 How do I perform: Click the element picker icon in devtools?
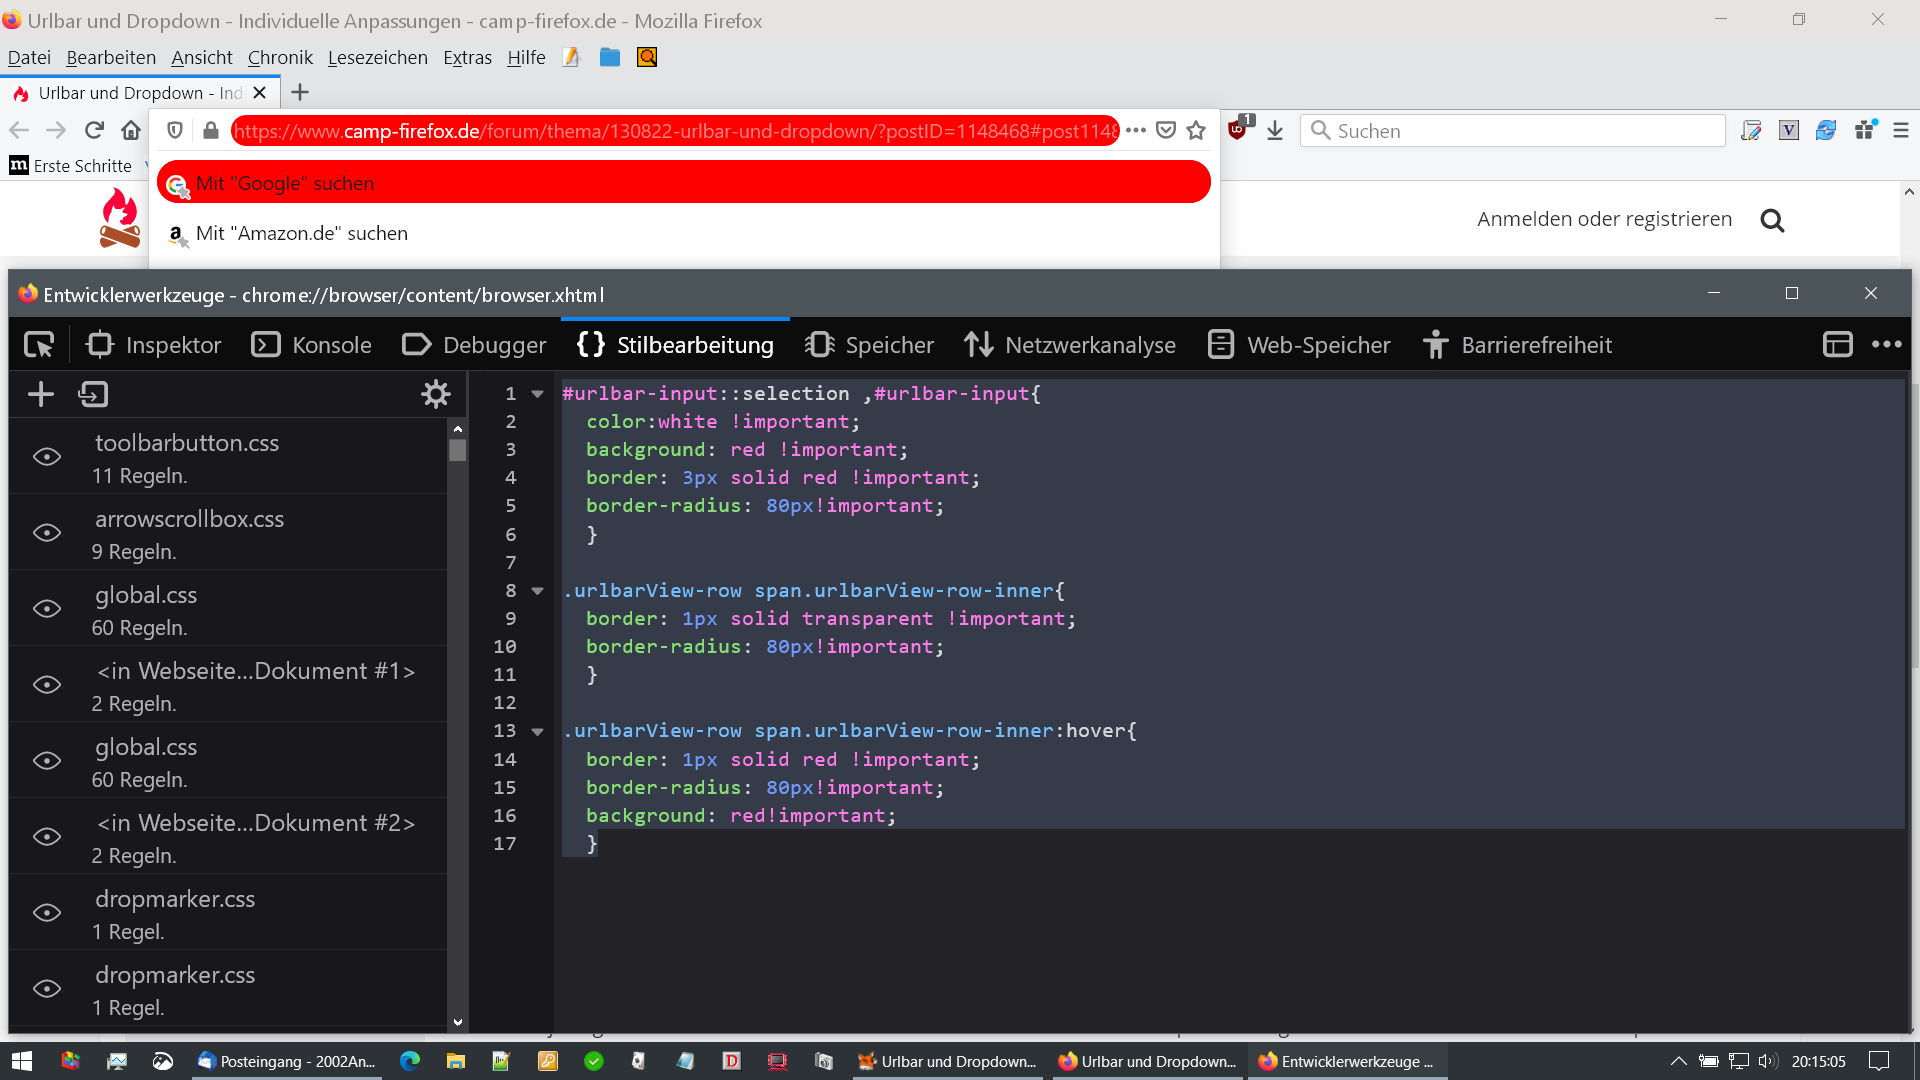[x=39, y=345]
